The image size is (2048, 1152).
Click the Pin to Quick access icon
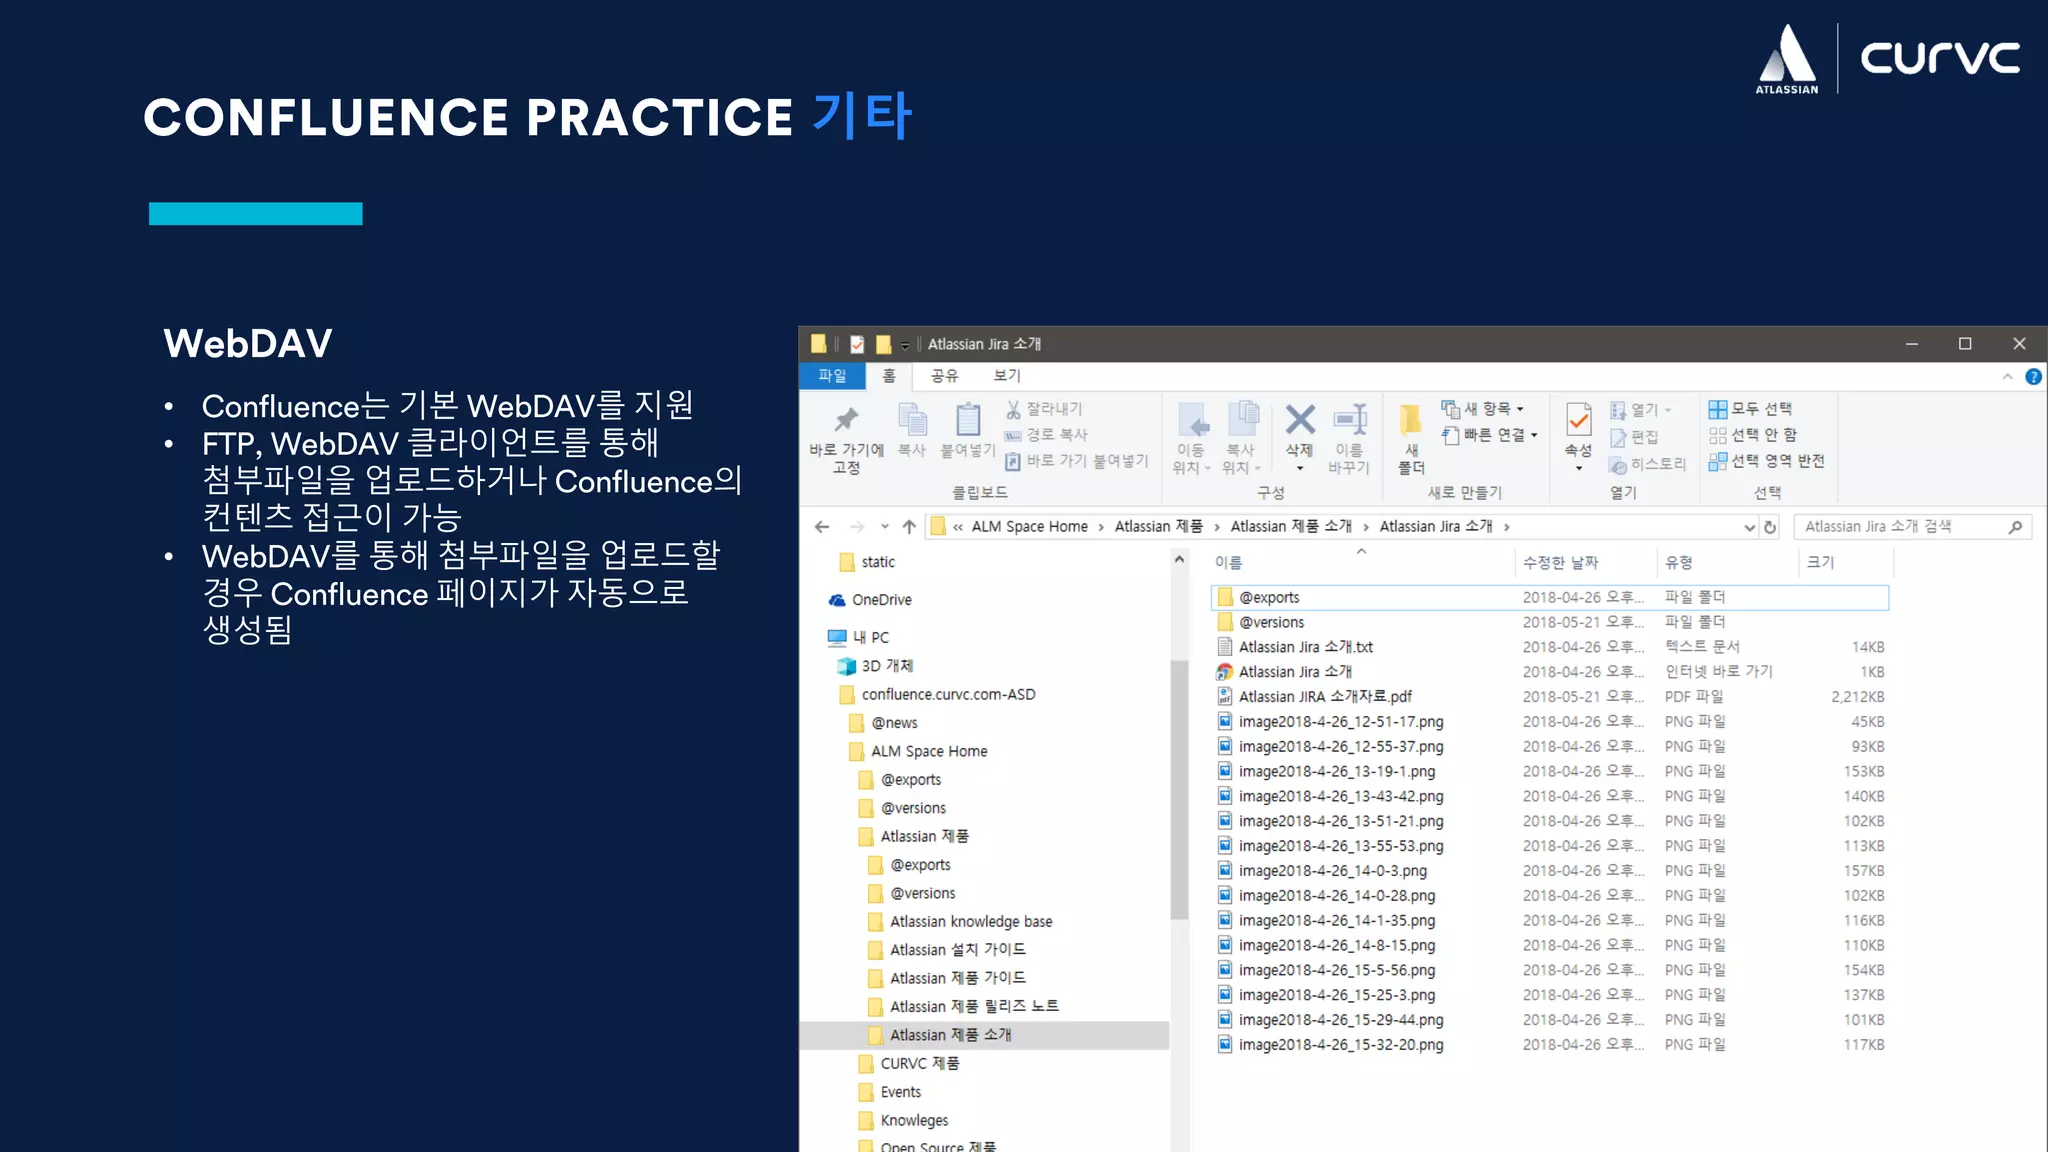click(x=846, y=420)
